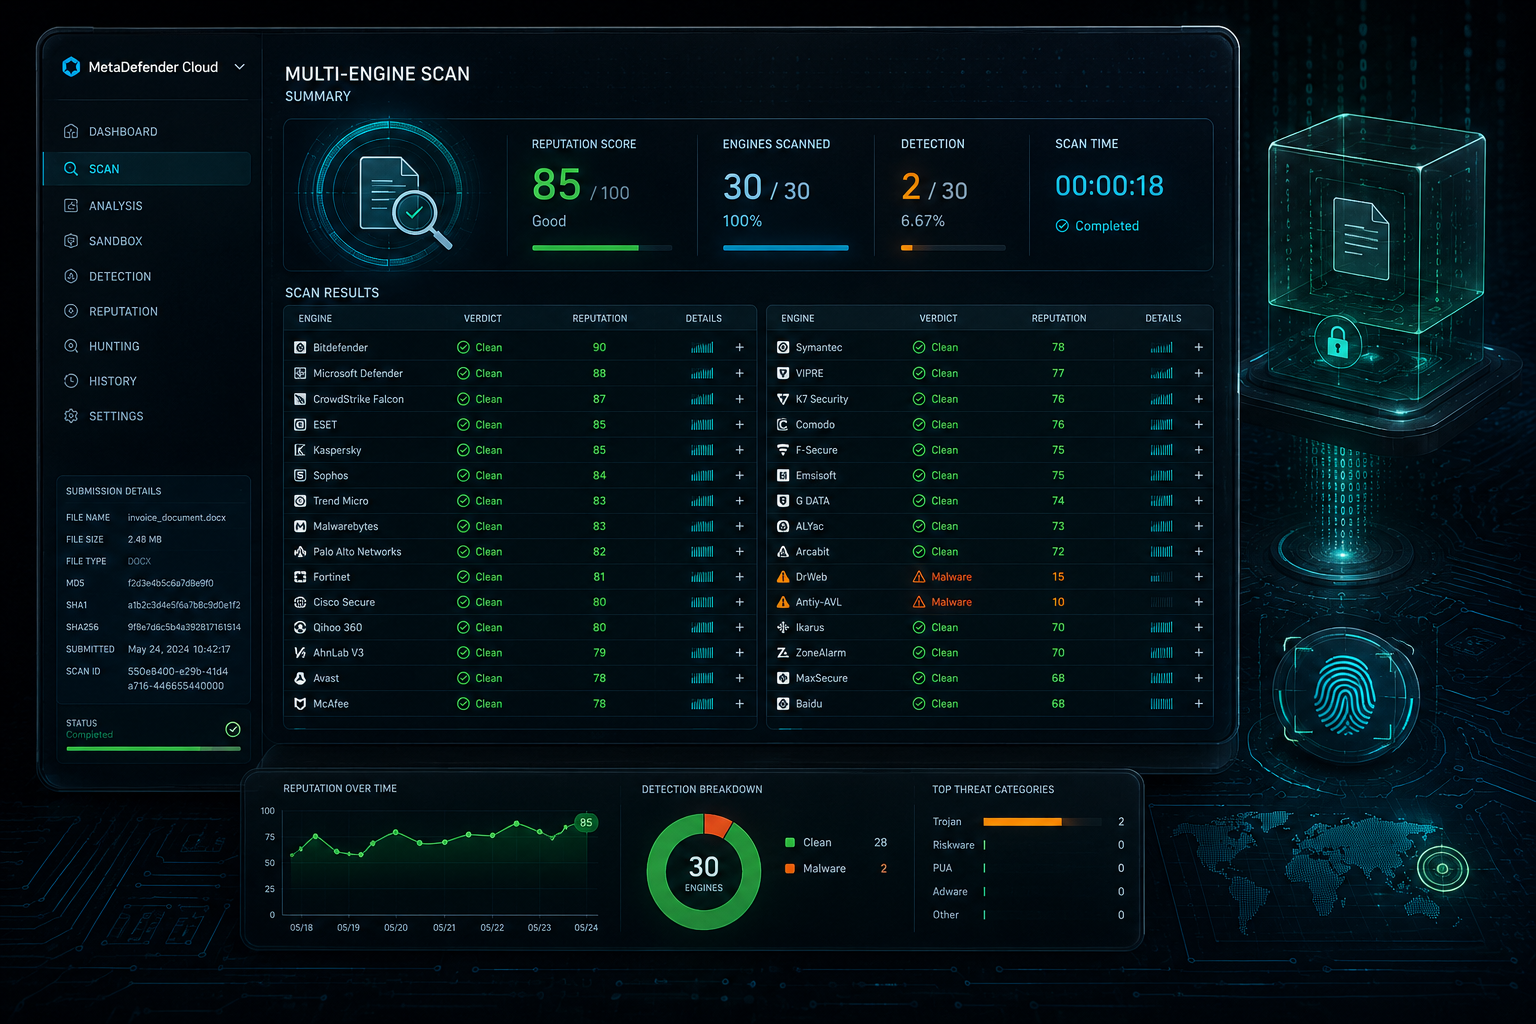Click the engines scanned progress bar
This screenshot has width=1536, height=1024.
click(x=786, y=248)
